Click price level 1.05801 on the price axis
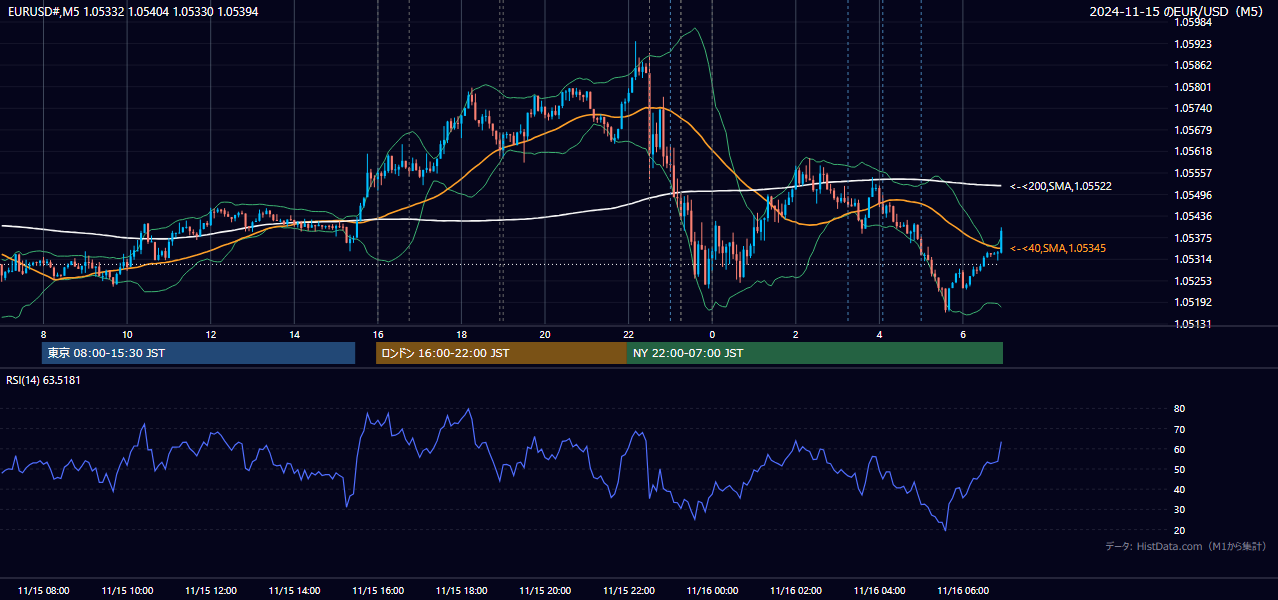The width and height of the screenshot is (1278, 600). [x=1193, y=87]
